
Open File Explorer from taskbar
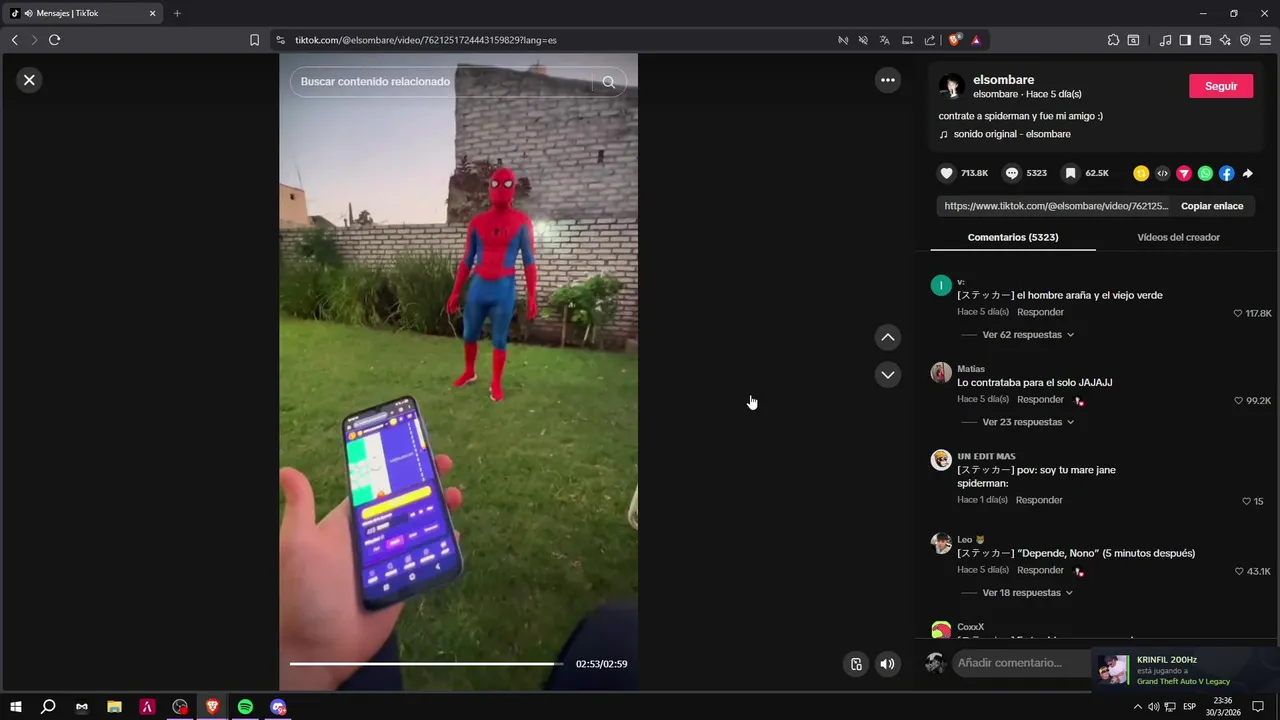(114, 707)
